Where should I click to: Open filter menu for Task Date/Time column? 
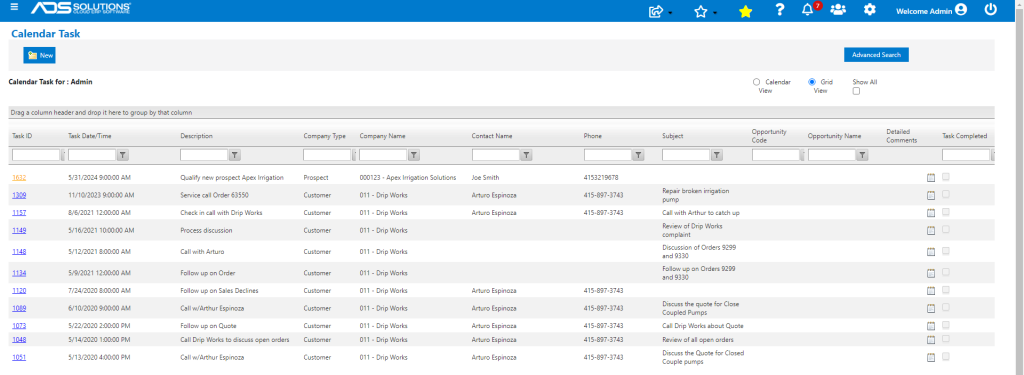[x=123, y=155]
